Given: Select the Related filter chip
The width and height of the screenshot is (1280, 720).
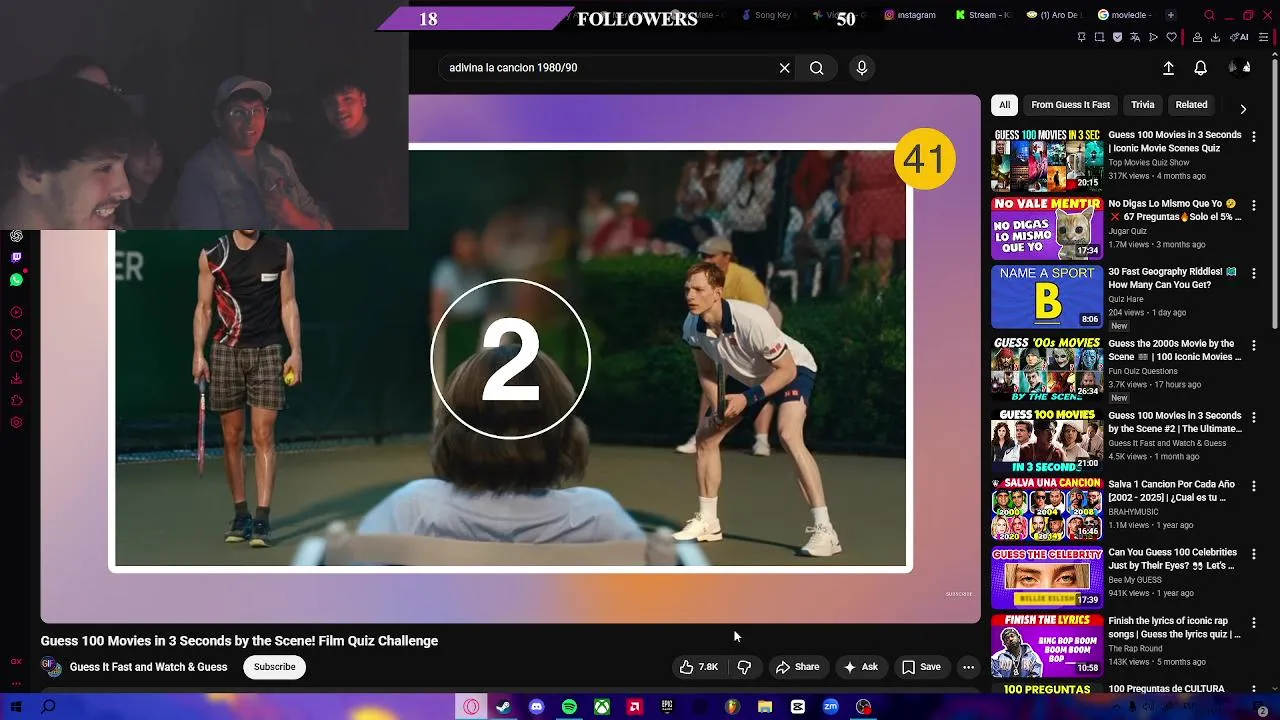Looking at the screenshot, I should pyautogui.click(x=1191, y=105).
